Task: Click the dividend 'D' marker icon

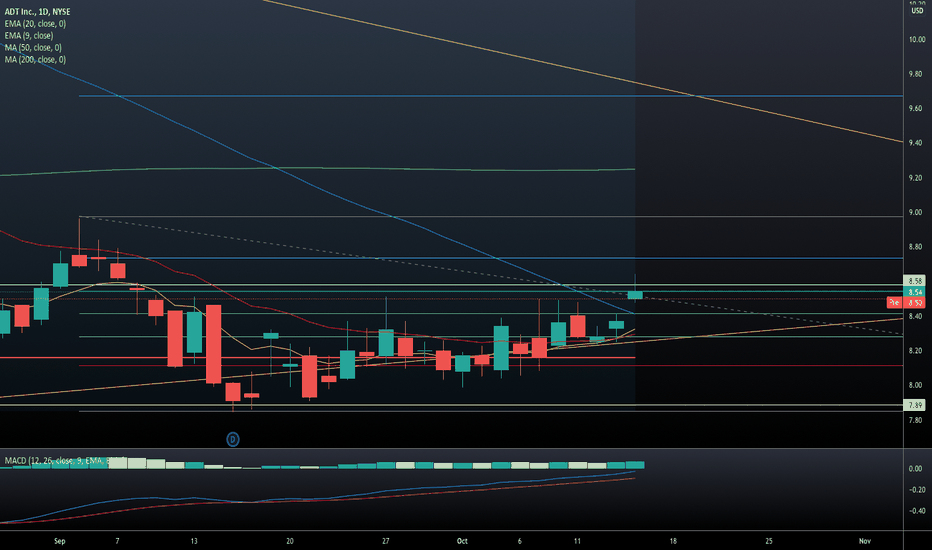Action: pos(233,439)
